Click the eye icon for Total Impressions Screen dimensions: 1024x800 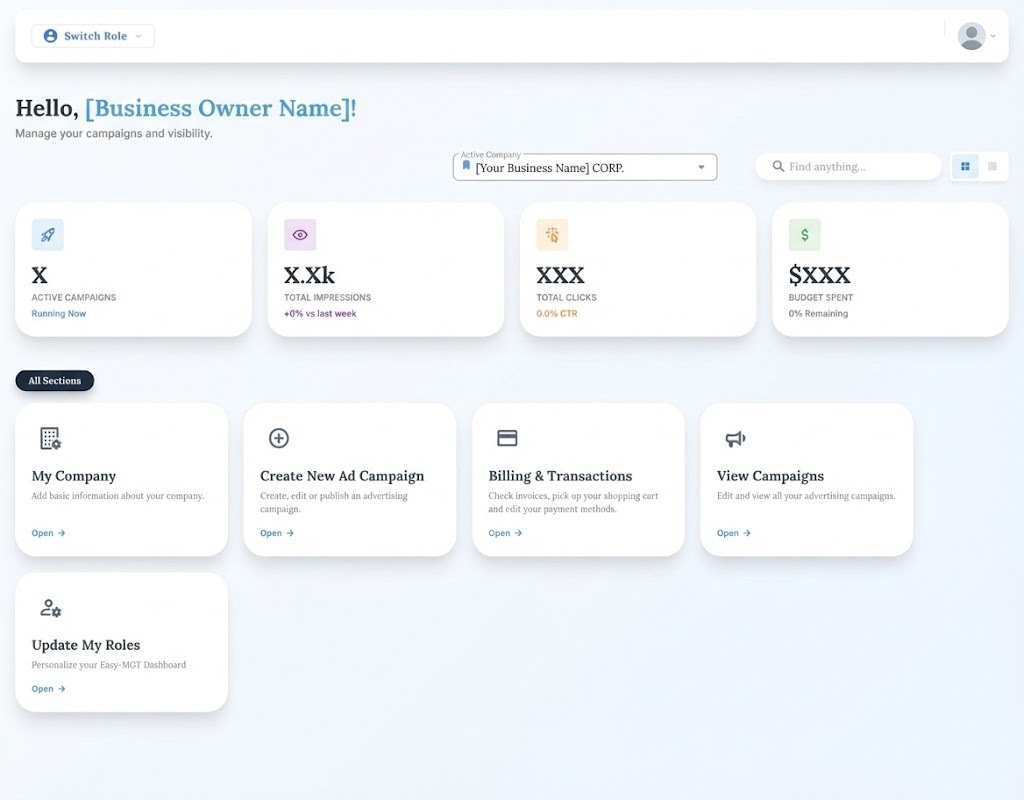tap(300, 235)
